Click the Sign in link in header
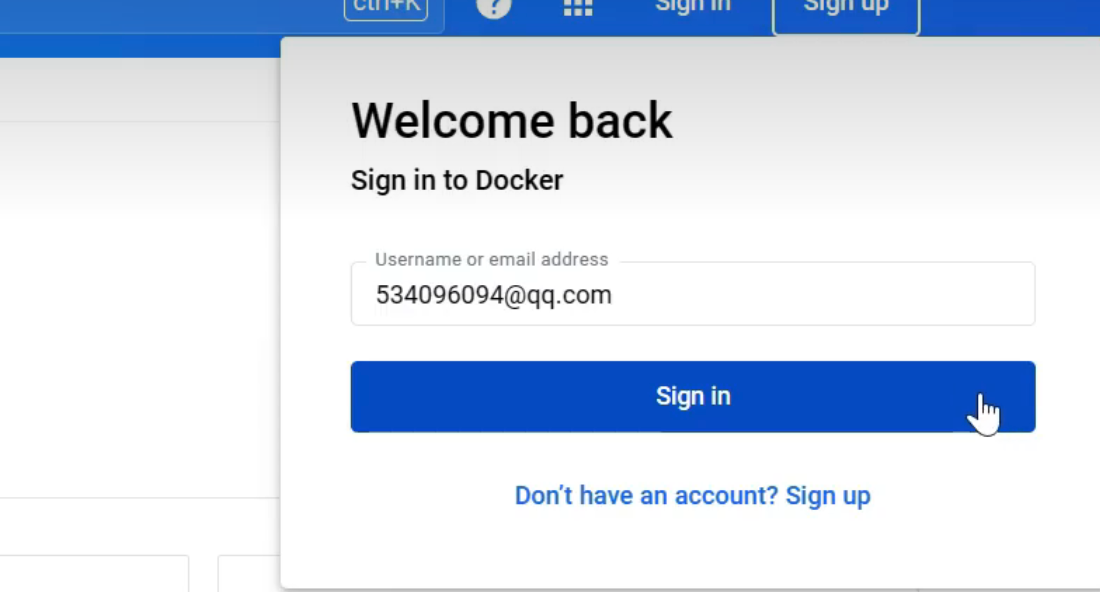The height and width of the screenshot is (592, 1100). (692, 8)
